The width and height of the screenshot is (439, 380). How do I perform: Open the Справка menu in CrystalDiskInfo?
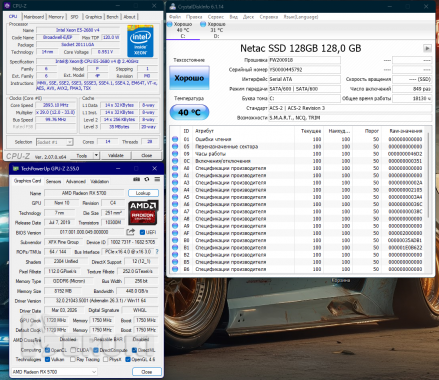click(x=269, y=17)
